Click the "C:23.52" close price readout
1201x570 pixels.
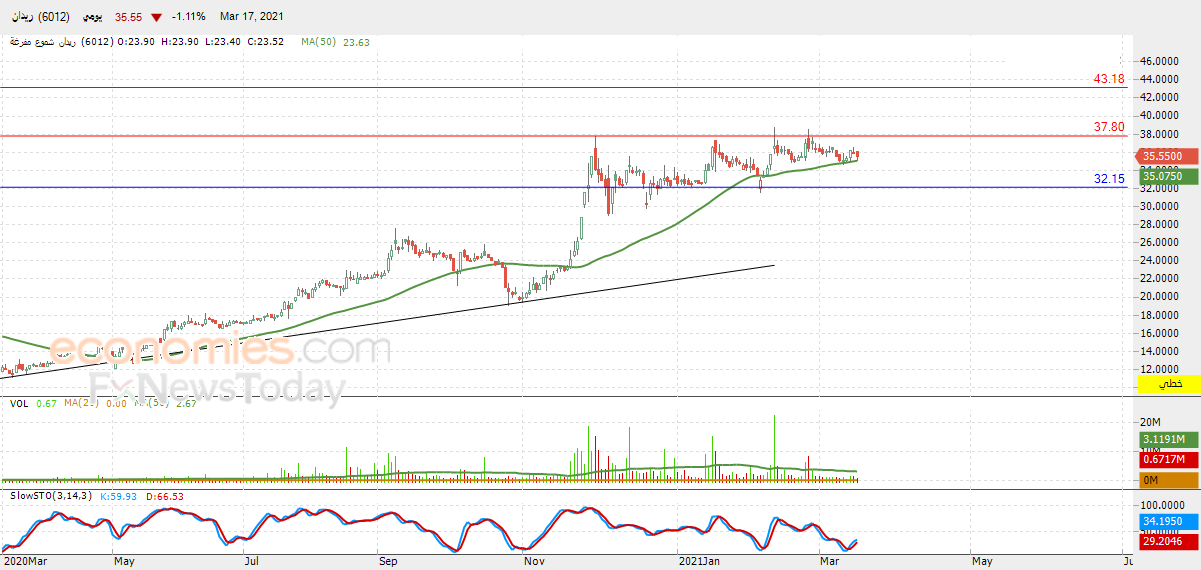[x=268, y=42]
